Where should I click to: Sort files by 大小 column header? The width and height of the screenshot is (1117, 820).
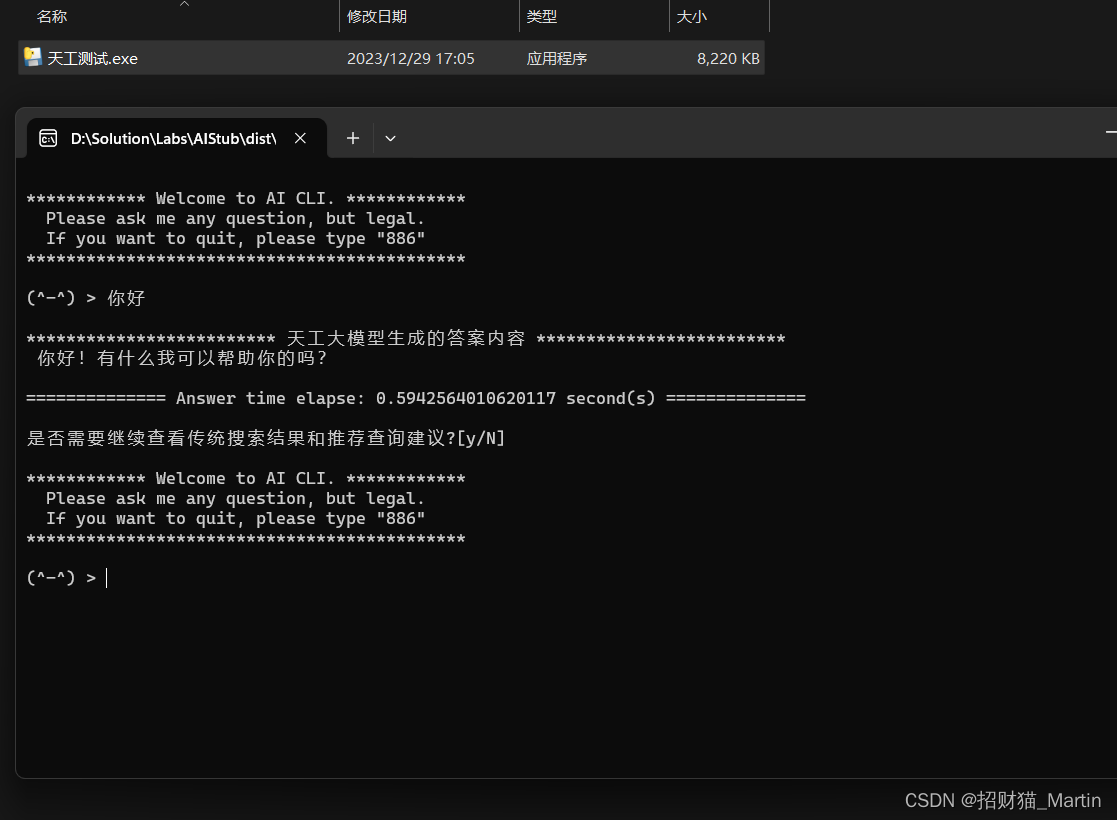point(691,16)
